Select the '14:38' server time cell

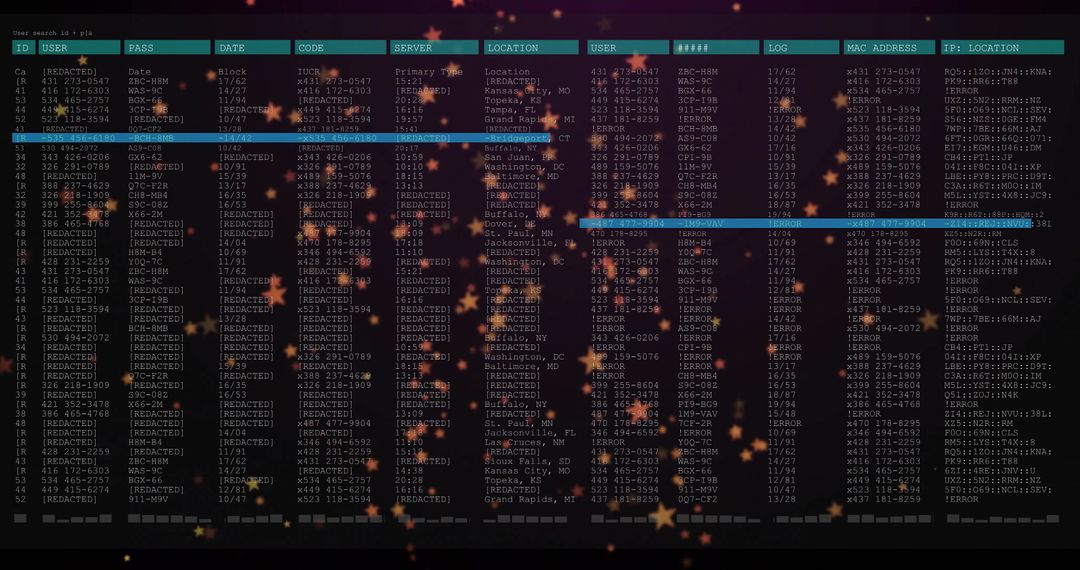pyautogui.click(x=409, y=471)
